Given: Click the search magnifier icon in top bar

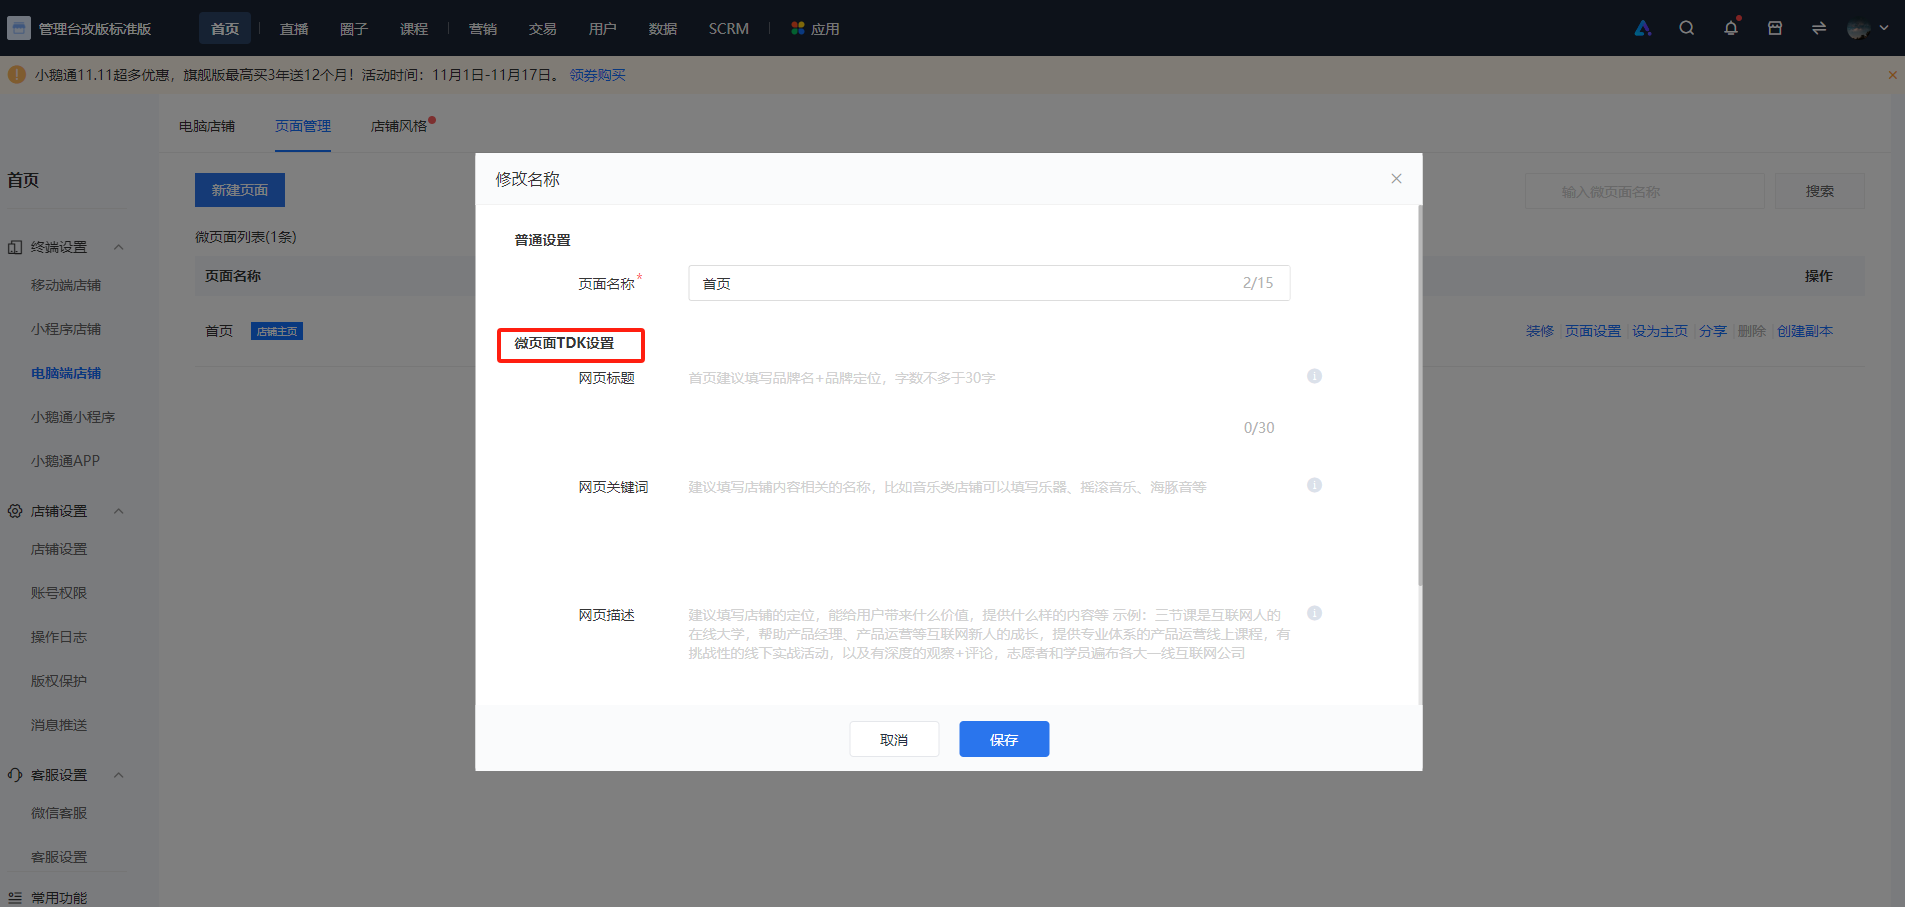Looking at the screenshot, I should click(1687, 28).
